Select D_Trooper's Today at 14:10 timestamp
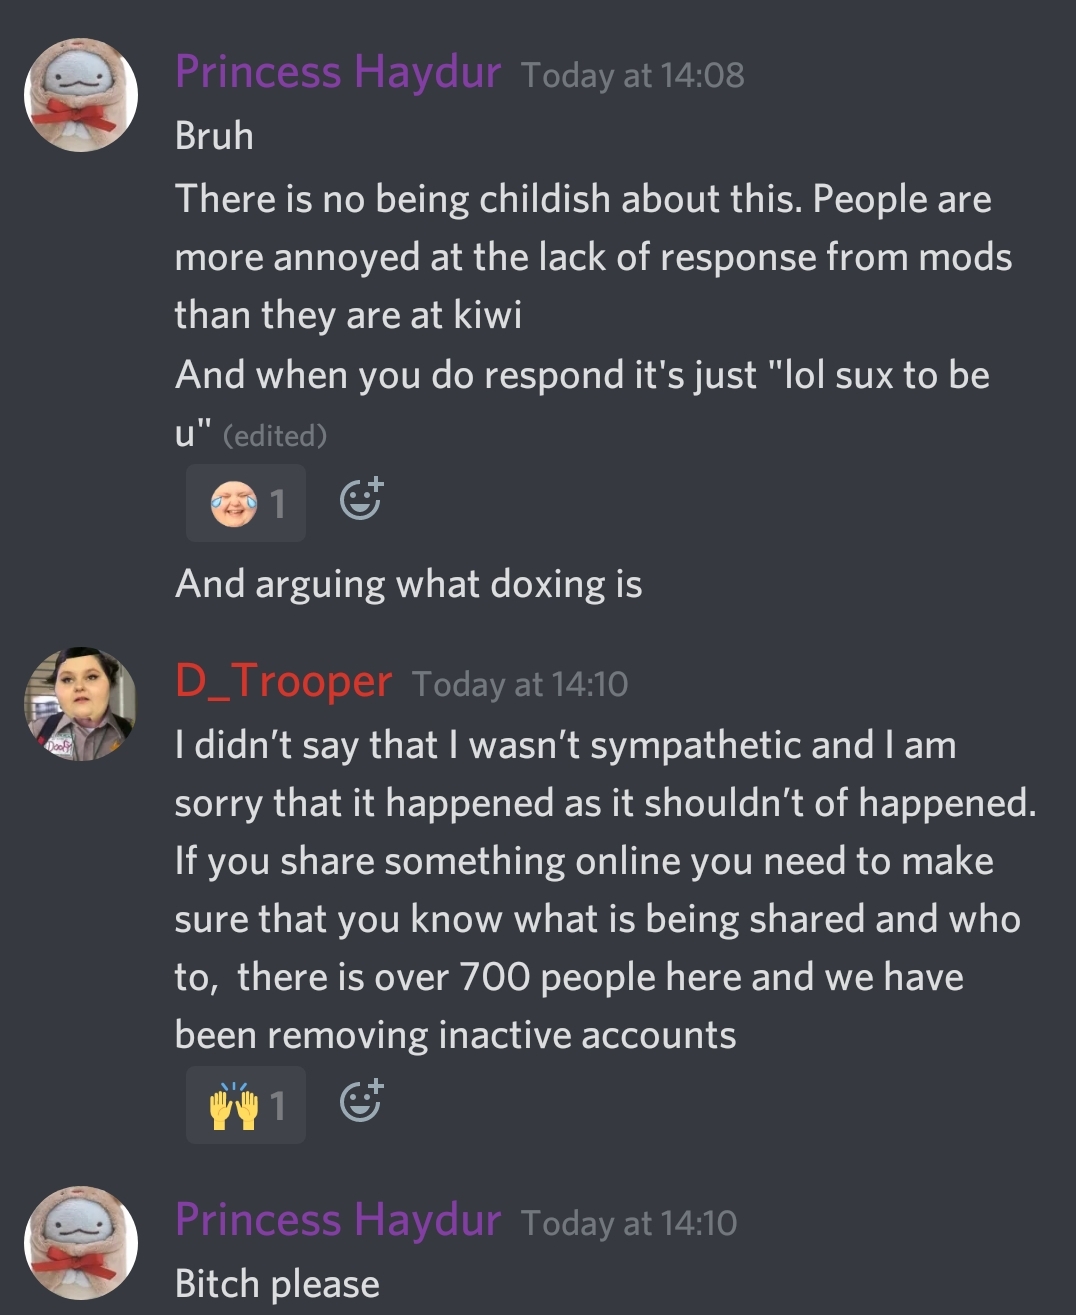This screenshot has height=1315, width=1076. pyautogui.click(x=520, y=685)
